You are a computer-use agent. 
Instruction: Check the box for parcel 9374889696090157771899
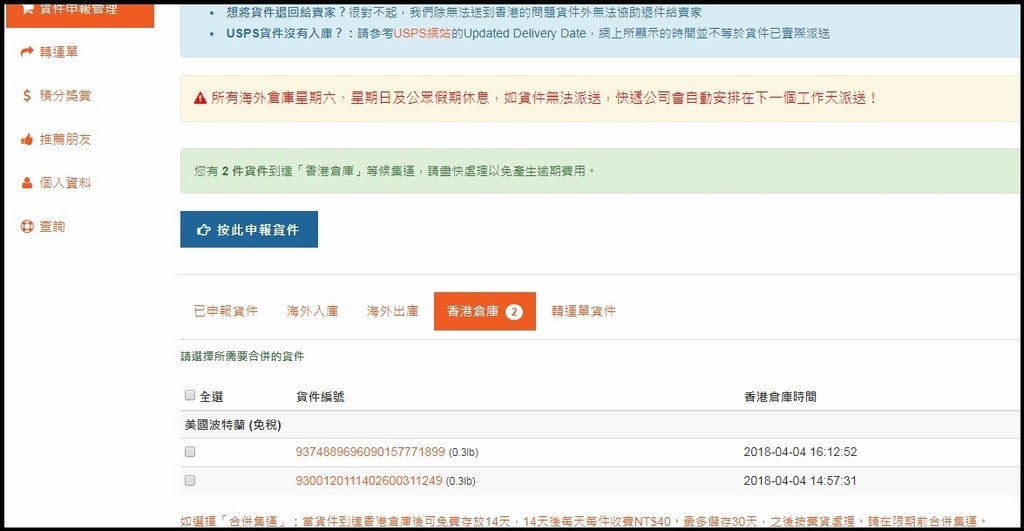pos(190,452)
